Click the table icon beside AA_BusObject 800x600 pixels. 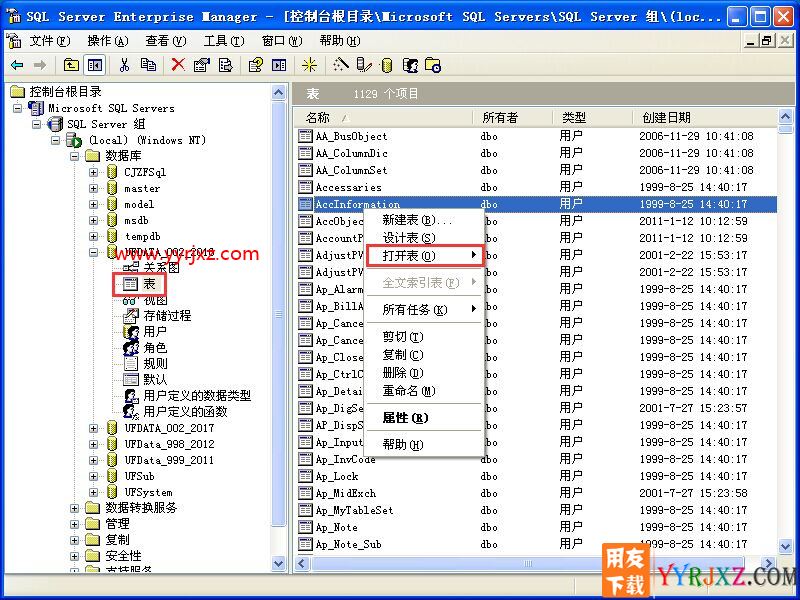[305, 136]
